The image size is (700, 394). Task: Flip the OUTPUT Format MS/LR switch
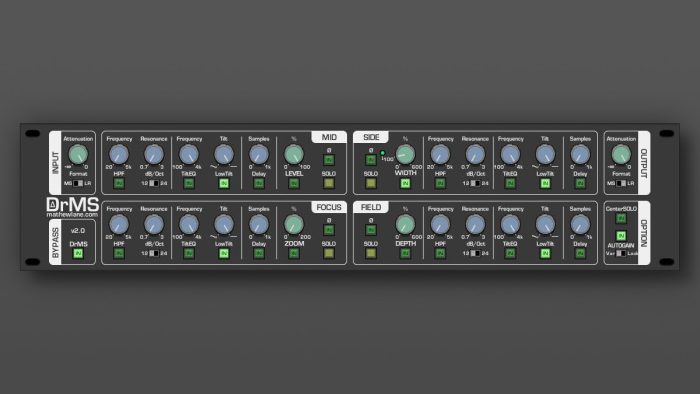tap(621, 183)
